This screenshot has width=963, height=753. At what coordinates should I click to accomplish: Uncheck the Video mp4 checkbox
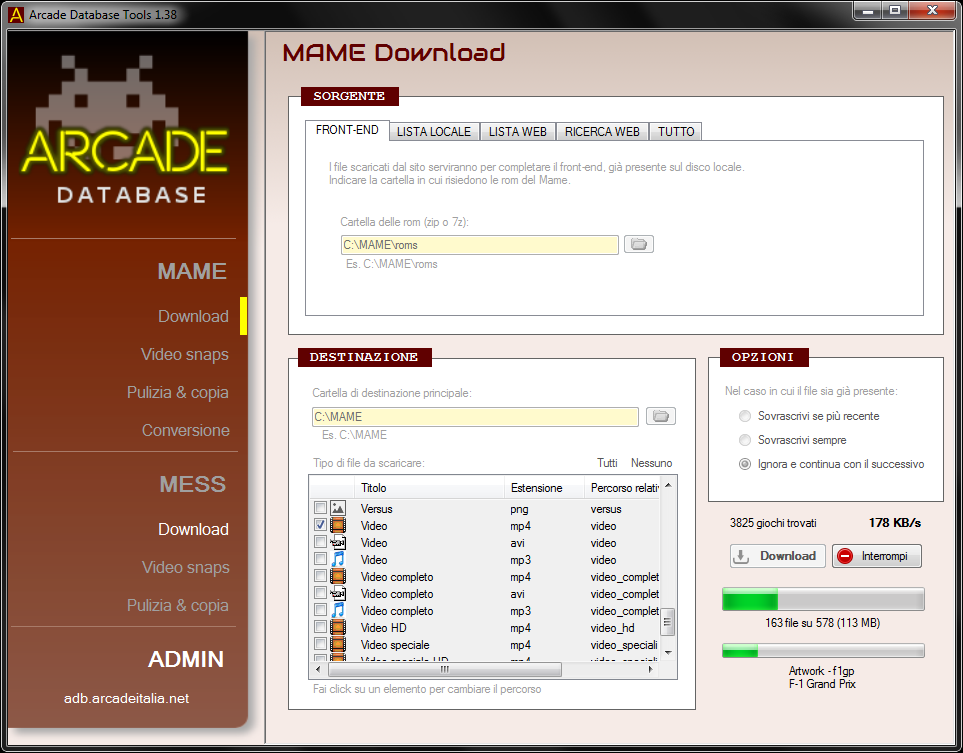(321, 526)
